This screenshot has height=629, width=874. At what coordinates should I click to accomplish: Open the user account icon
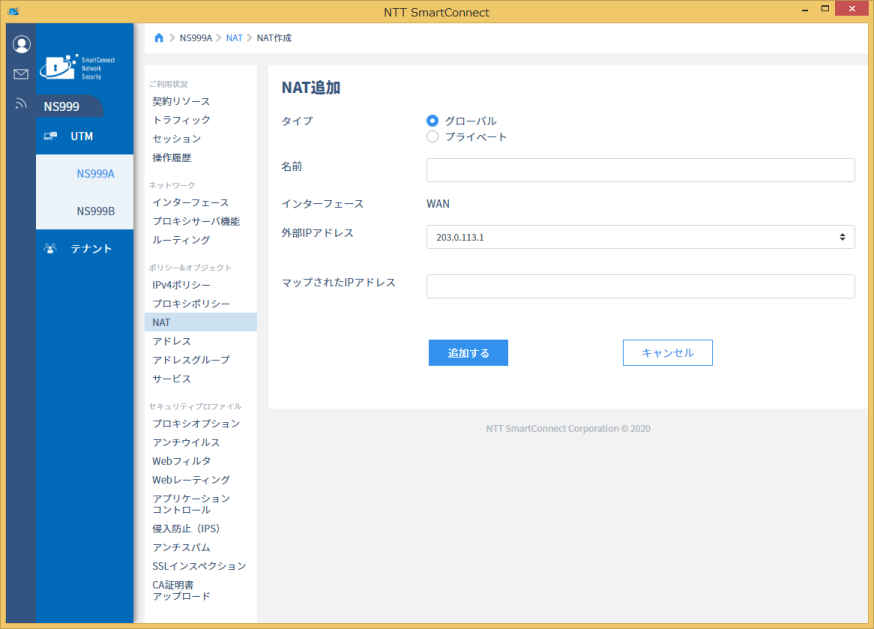point(21,44)
